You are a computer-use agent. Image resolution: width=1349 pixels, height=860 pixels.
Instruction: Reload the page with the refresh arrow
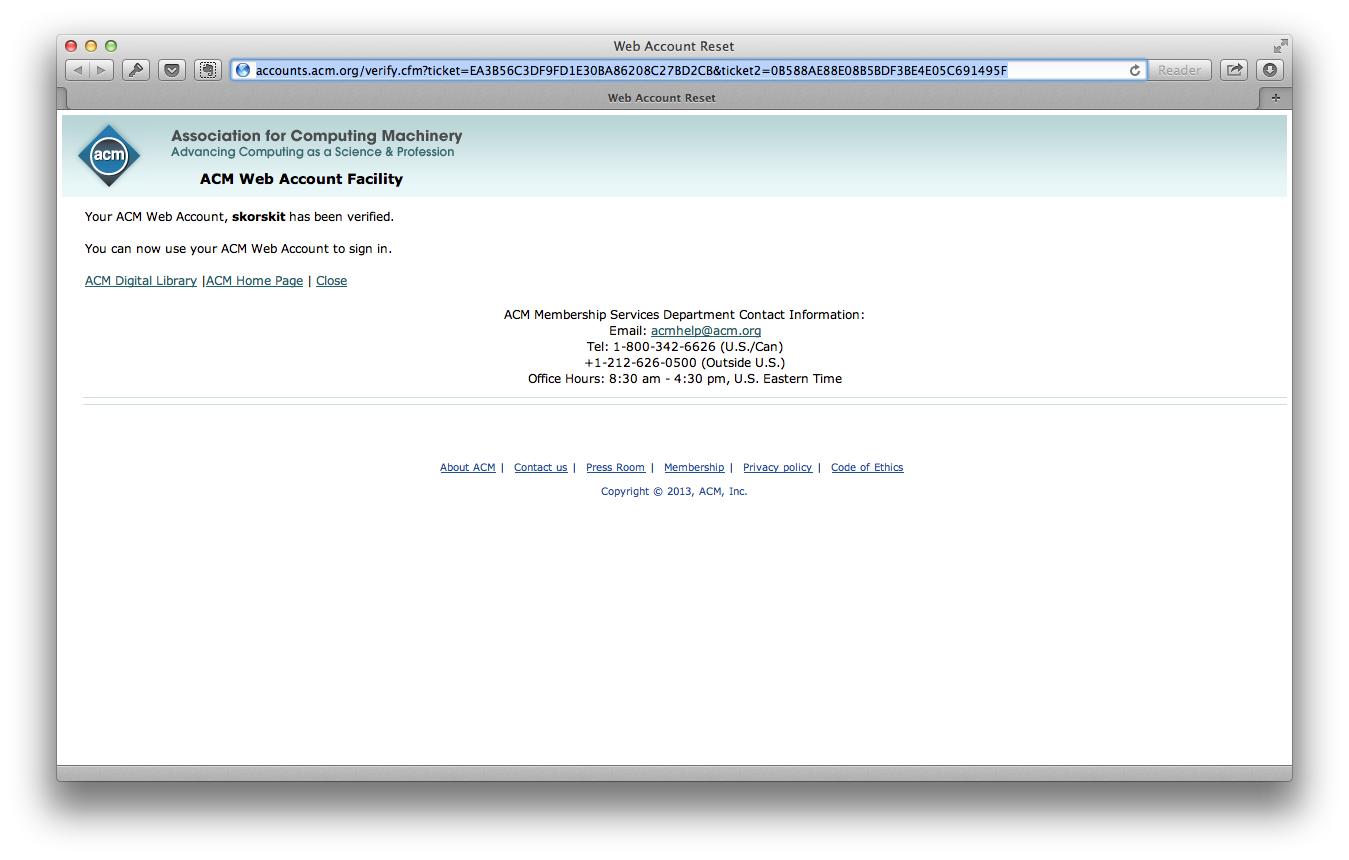[1135, 70]
